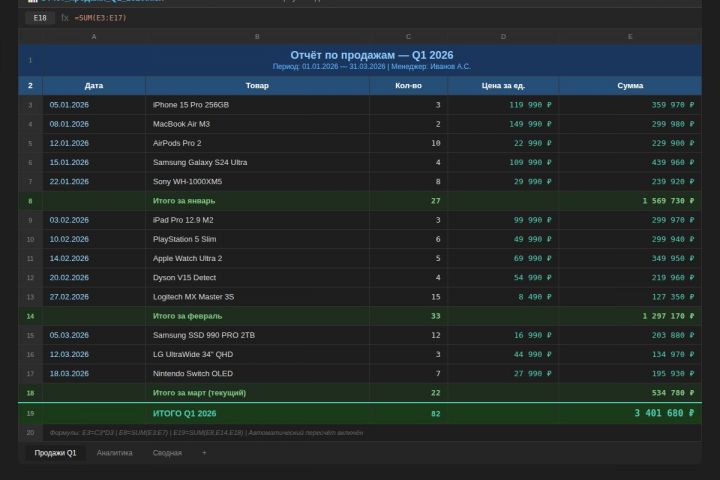Click the Кол-во column heading

pos(408,86)
